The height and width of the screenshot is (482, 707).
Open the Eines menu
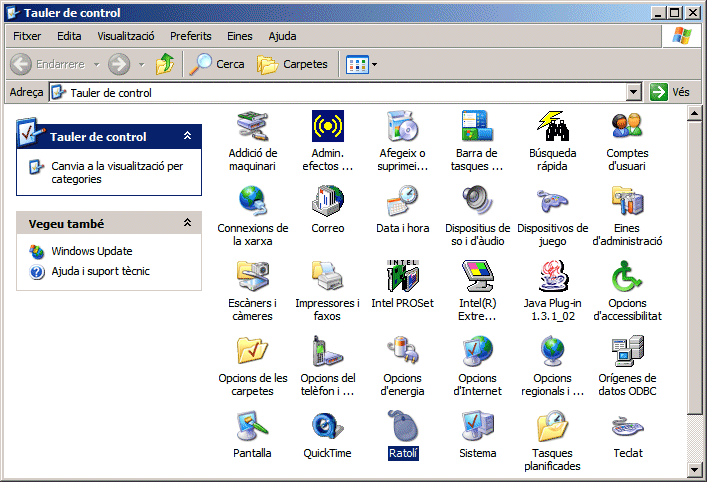[239, 36]
